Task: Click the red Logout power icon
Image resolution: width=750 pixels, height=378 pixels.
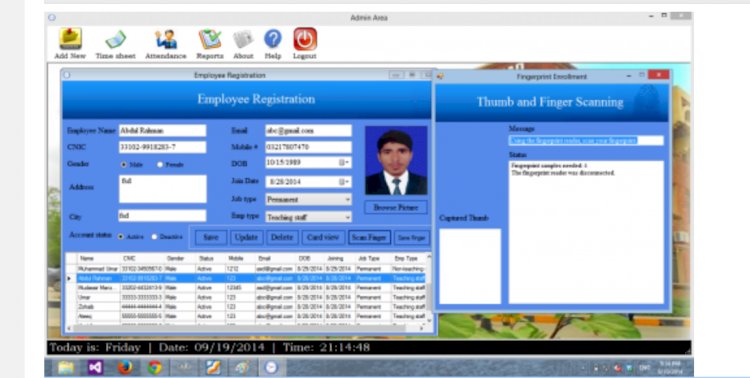Action: (x=305, y=43)
